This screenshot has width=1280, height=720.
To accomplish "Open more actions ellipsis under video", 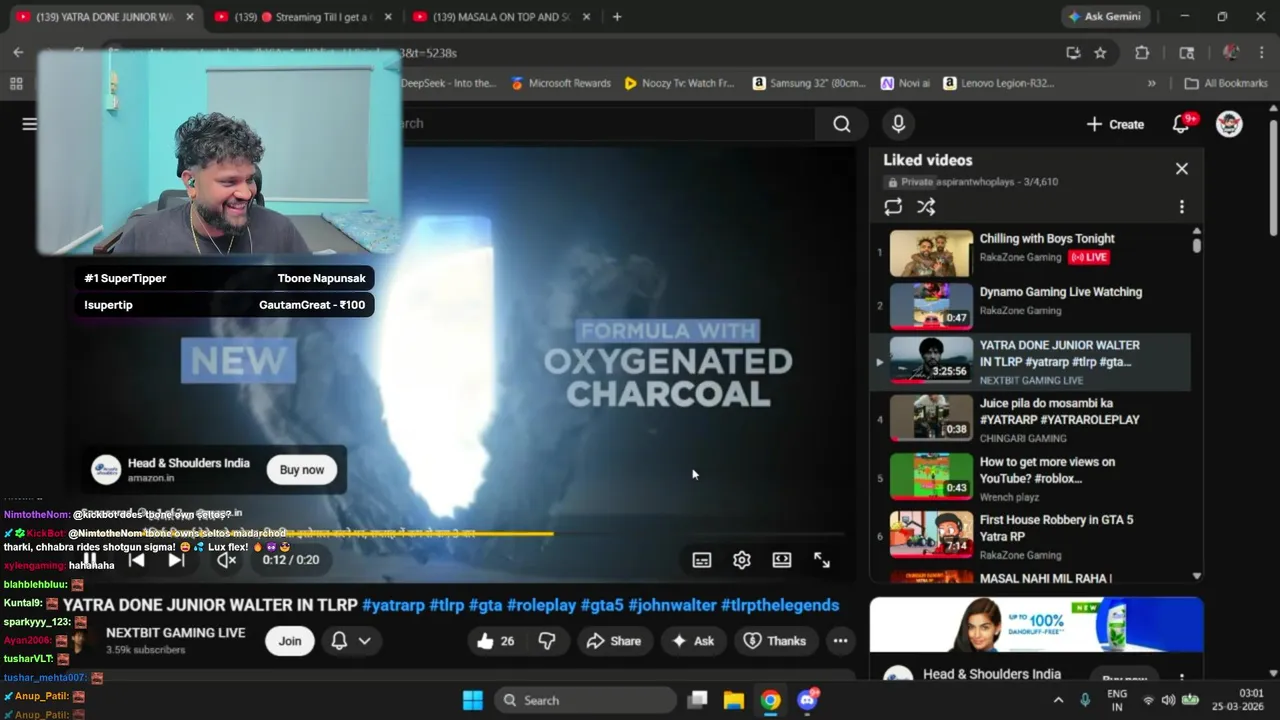I will coord(840,641).
